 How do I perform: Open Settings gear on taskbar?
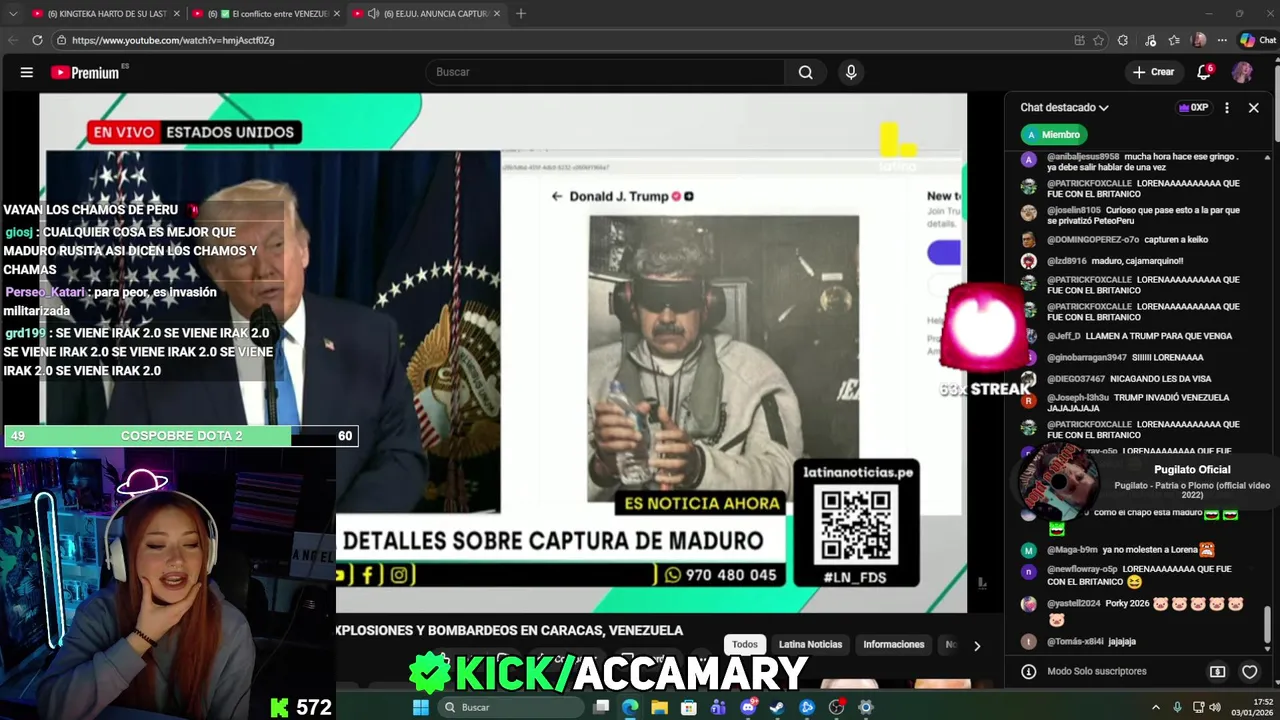[x=866, y=707]
